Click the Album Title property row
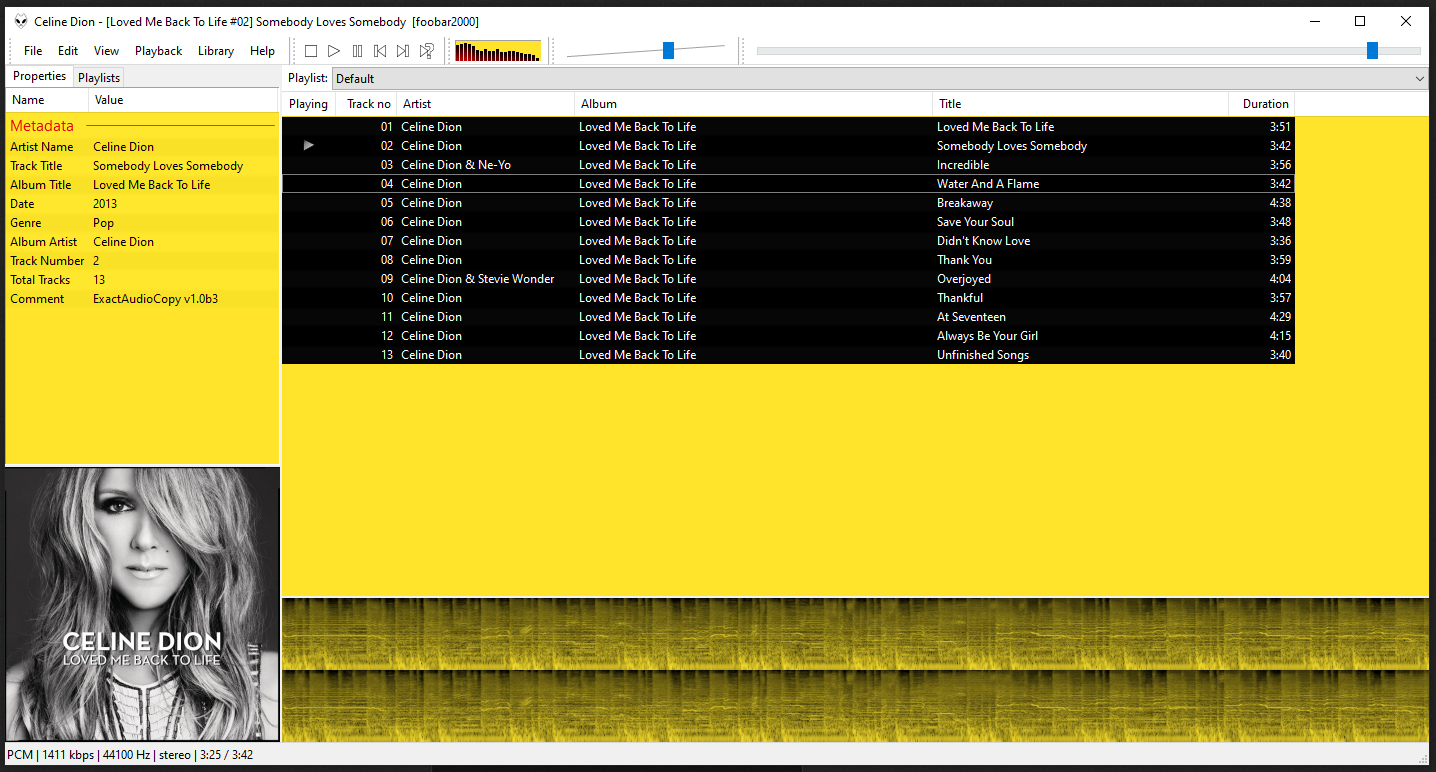The height and width of the screenshot is (772, 1436). click(142, 185)
